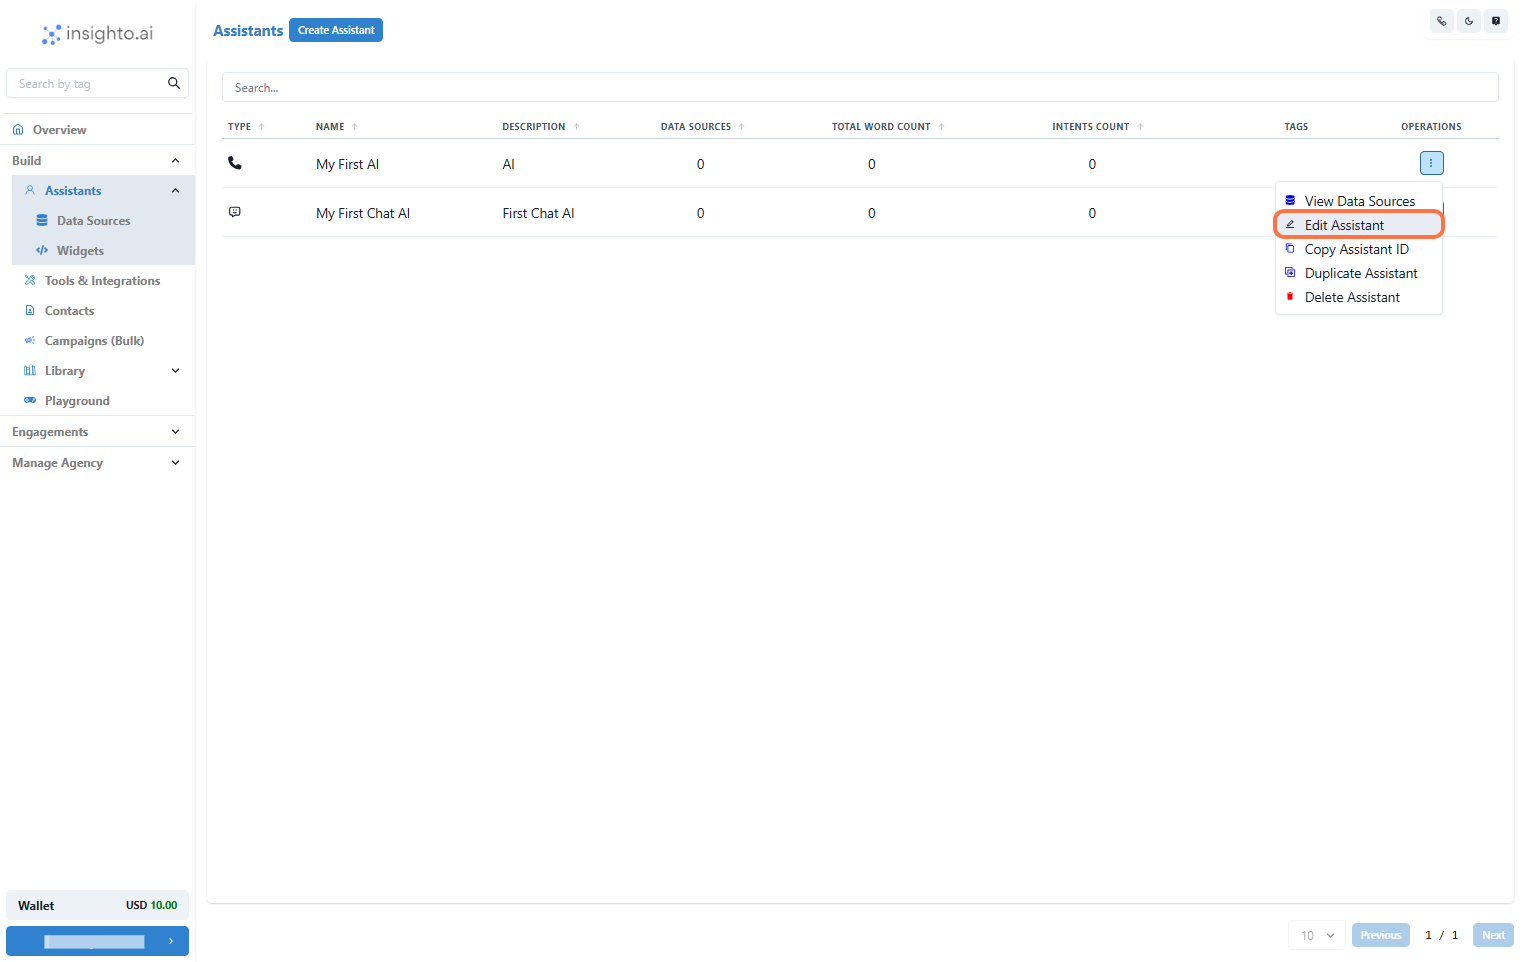This screenshot has height=962, width=1526.
Task: Click the Wallet USD balance panel
Action: click(98, 905)
